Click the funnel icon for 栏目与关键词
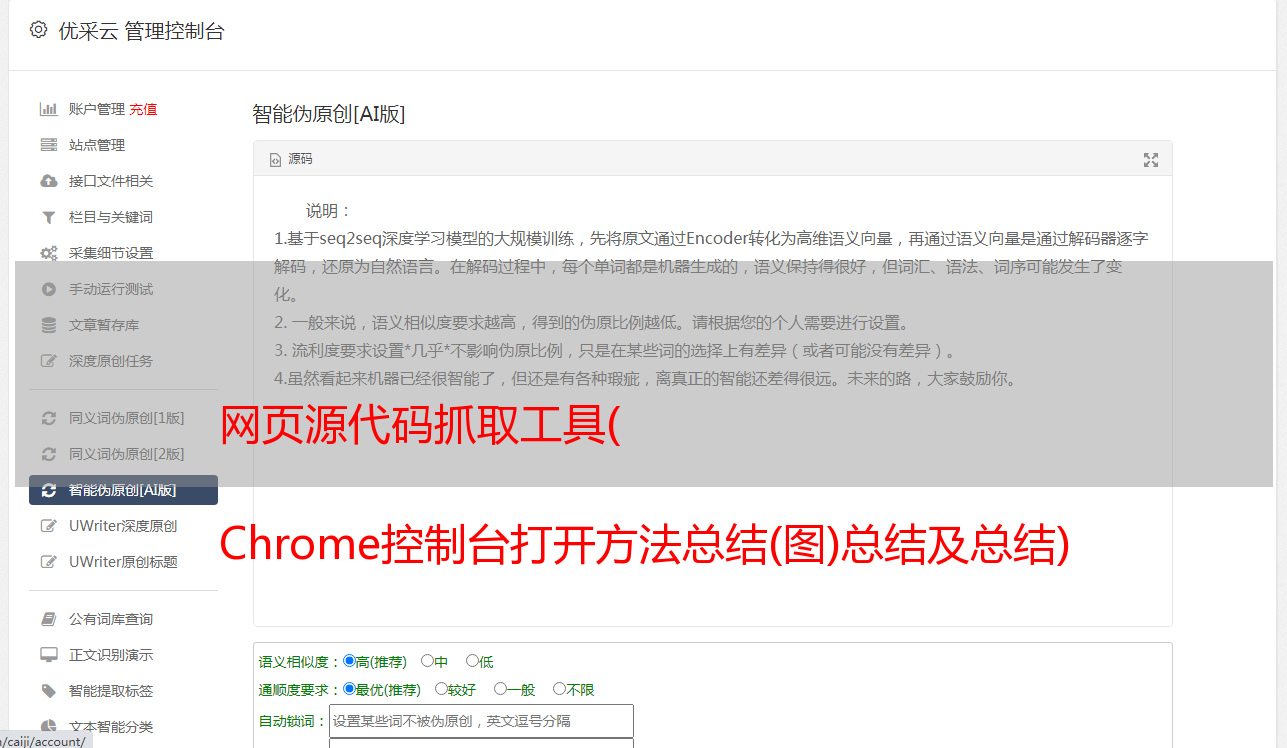This screenshot has height=748, width=1287. tap(48, 217)
